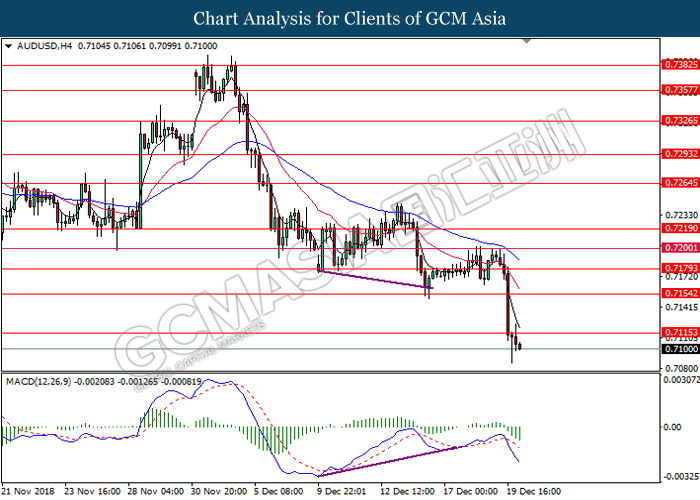Select the 0.71542 support price label
This screenshot has height=500, width=700.
tap(676, 293)
